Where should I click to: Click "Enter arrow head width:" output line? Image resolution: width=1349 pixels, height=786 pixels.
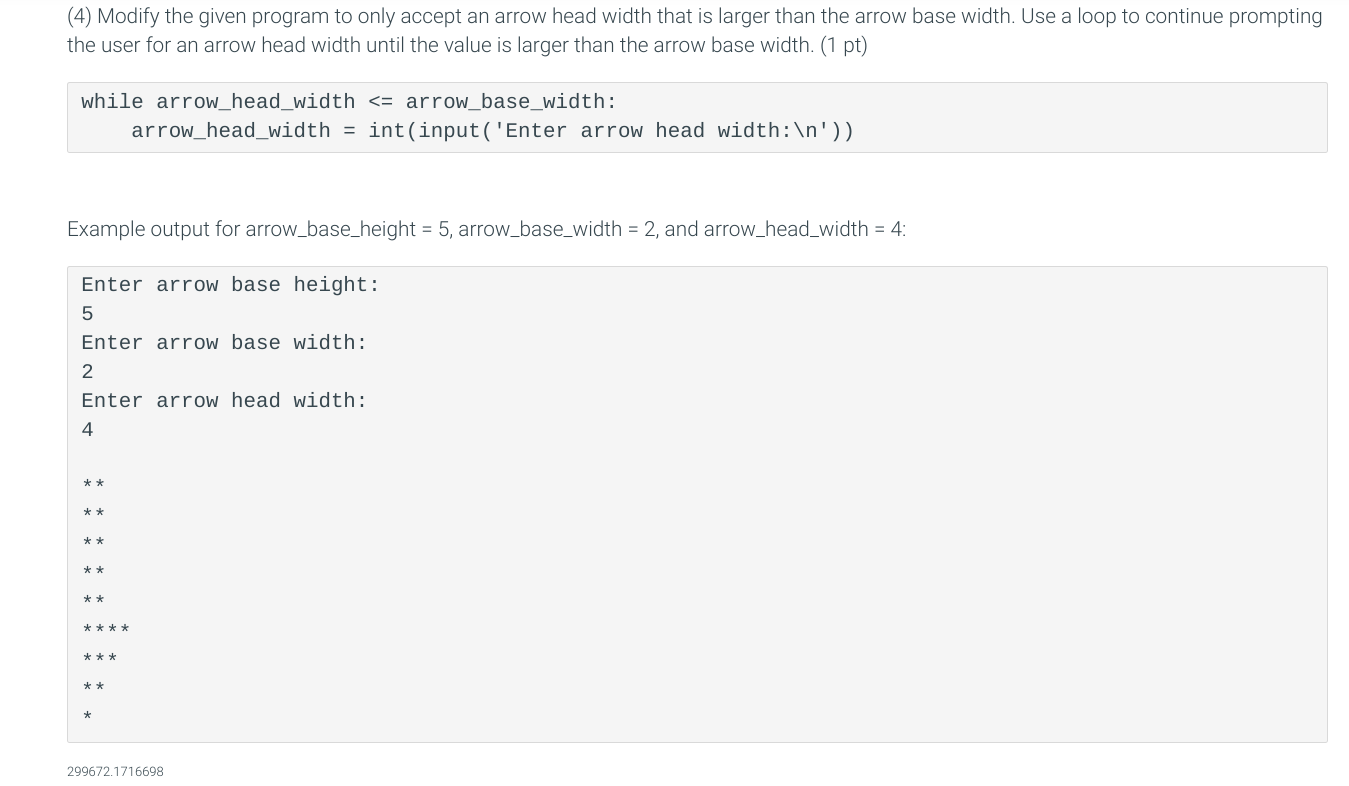pyautogui.click(x=224, y=401)
